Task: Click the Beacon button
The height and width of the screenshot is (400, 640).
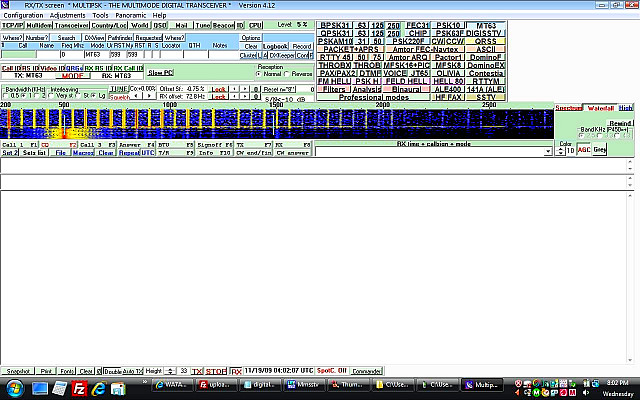Action: (x=223, y=25)
